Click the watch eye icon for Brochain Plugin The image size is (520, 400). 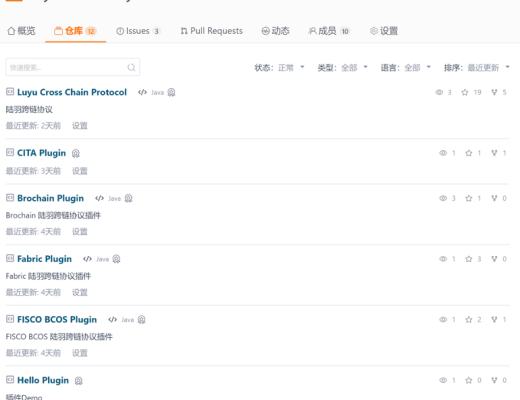point(443,198)
